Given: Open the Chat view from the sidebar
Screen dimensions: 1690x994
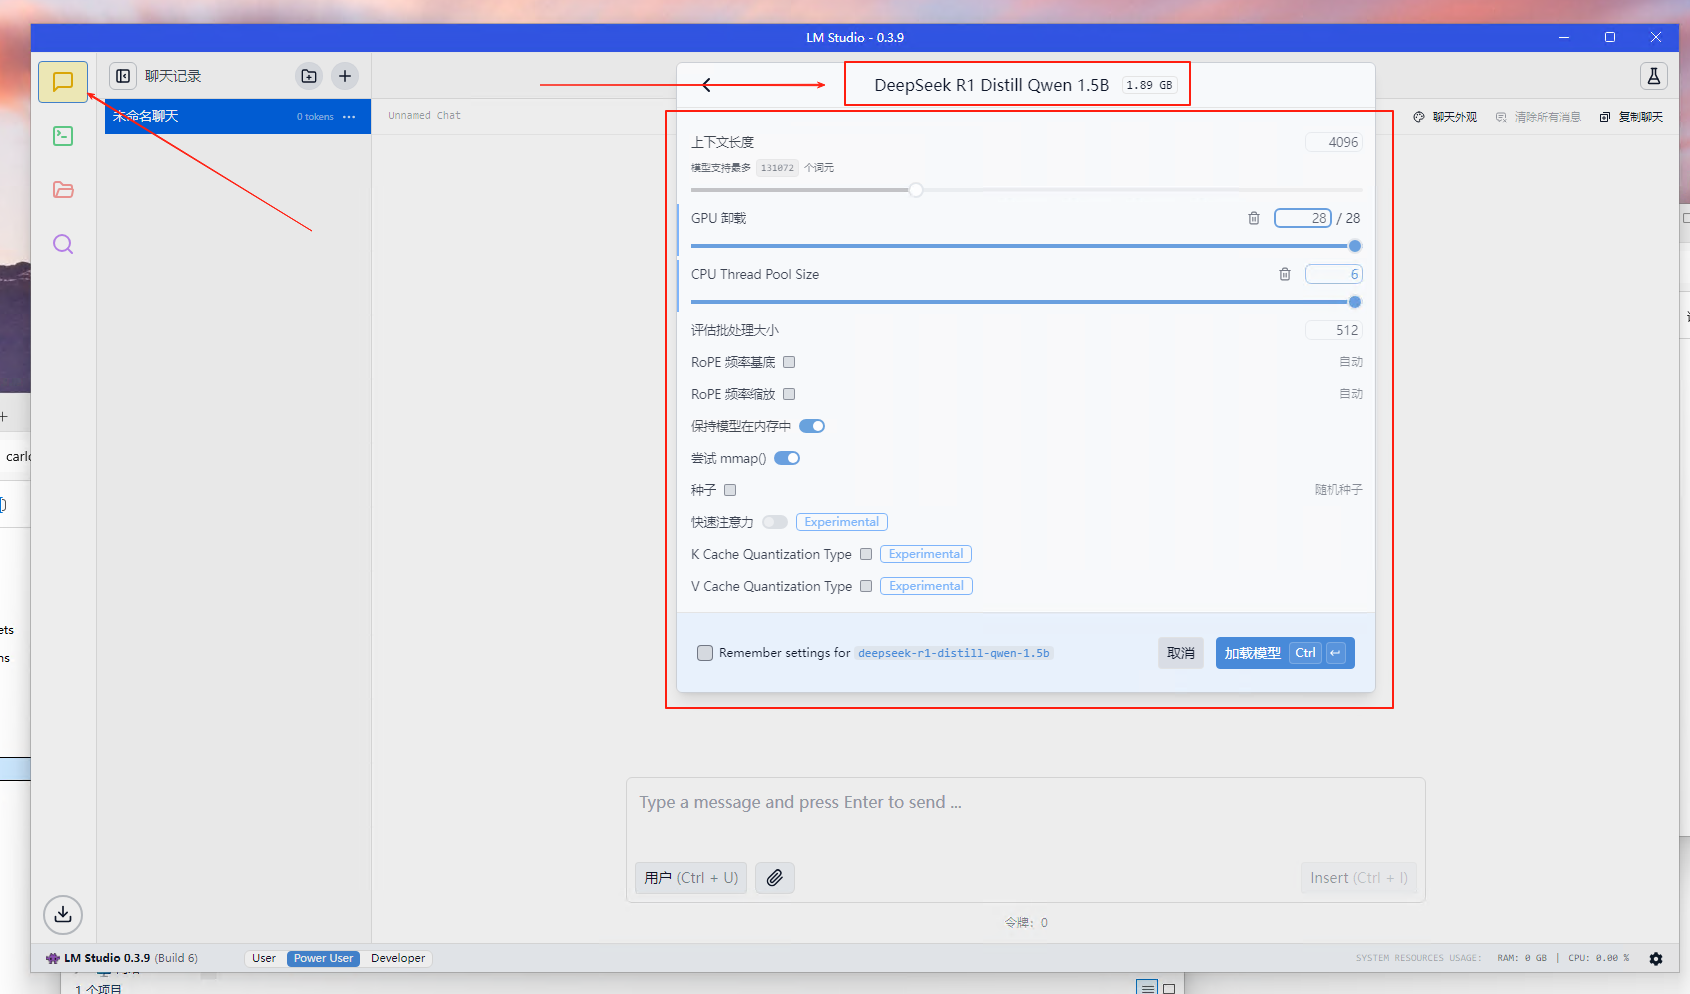Looking at the screenshot, I should point(63,82).
